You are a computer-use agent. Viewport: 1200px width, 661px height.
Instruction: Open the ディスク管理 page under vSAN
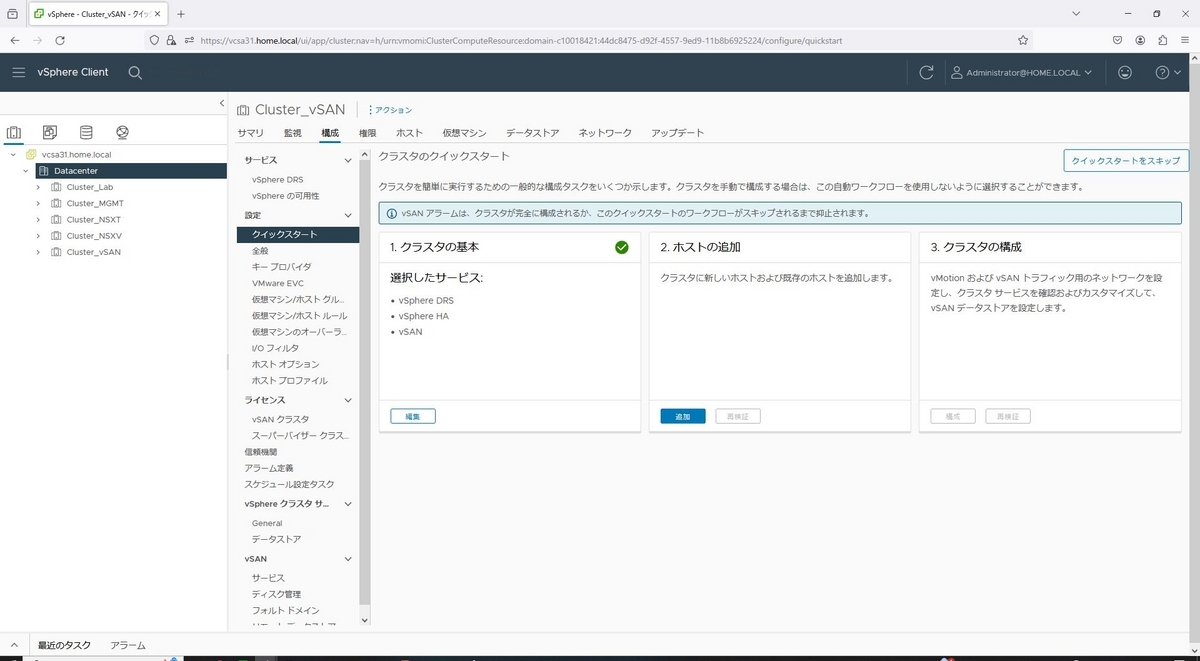click(x=276, y=594)
